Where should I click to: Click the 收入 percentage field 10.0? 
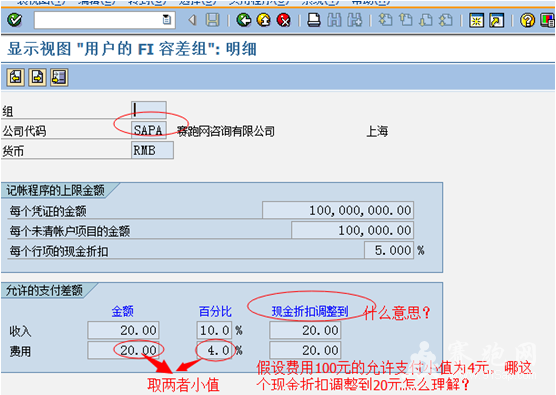point(215,330)
